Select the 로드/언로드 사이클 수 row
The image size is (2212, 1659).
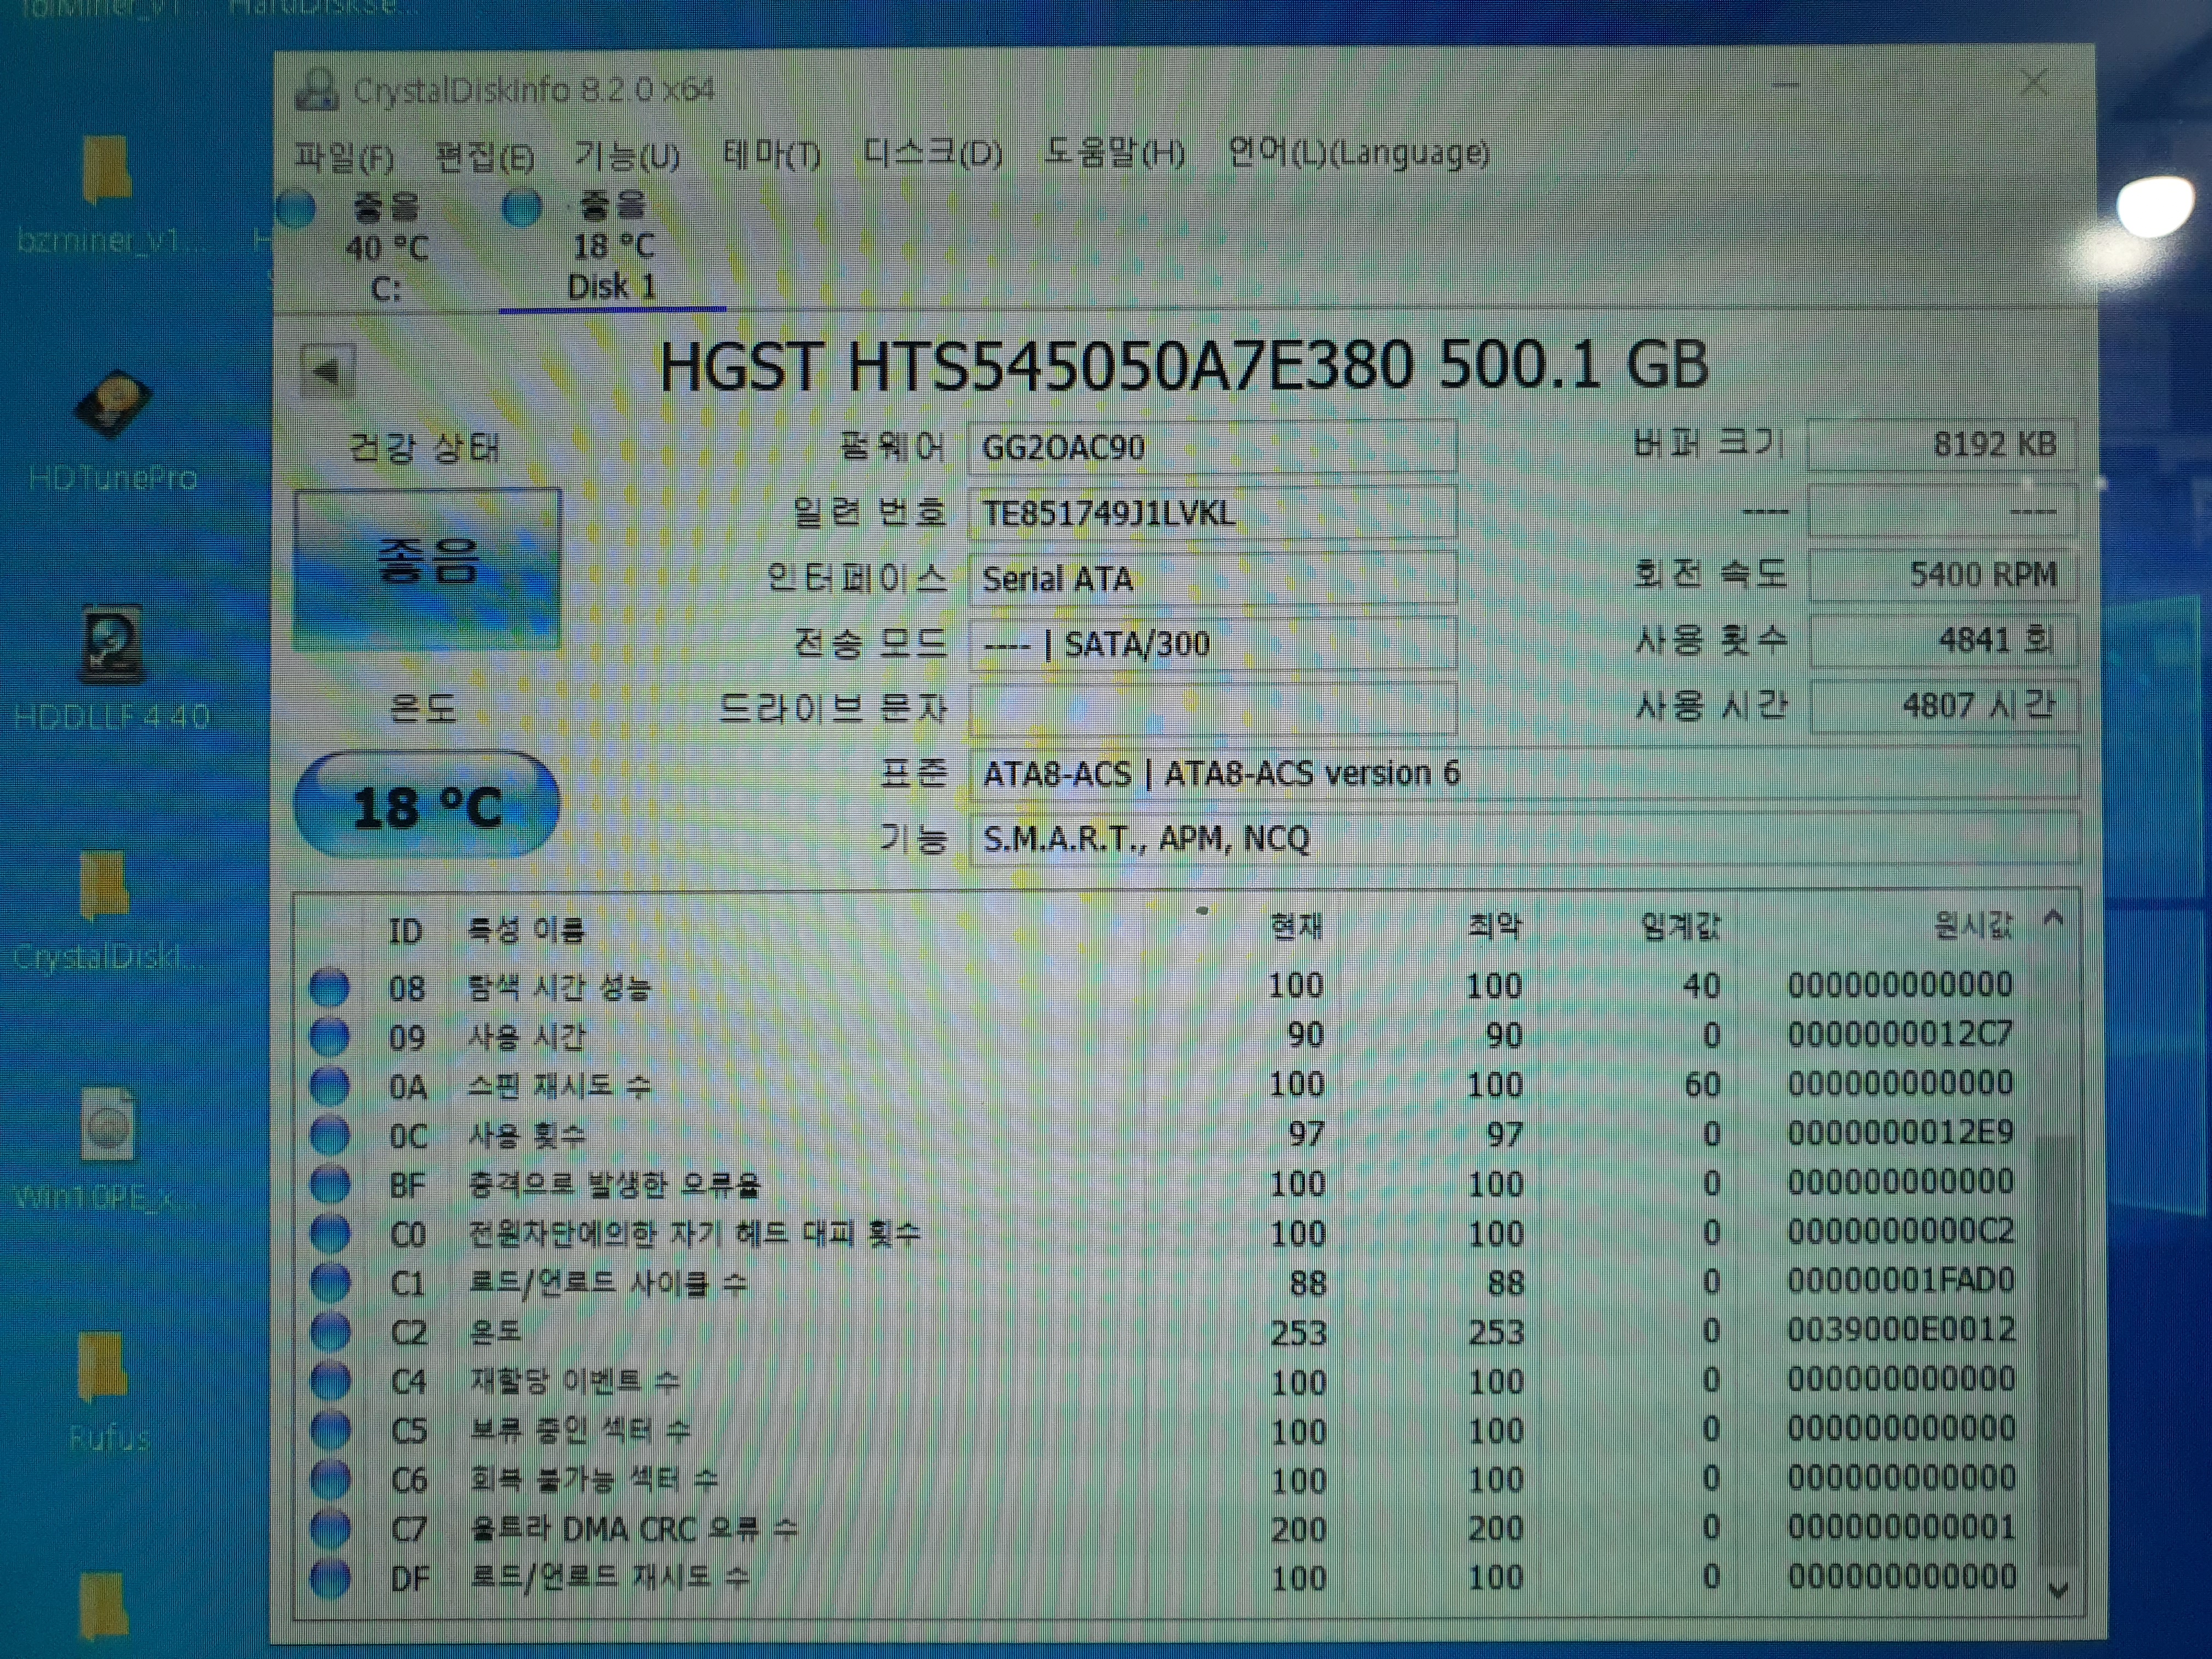tap(1166, 1282)
